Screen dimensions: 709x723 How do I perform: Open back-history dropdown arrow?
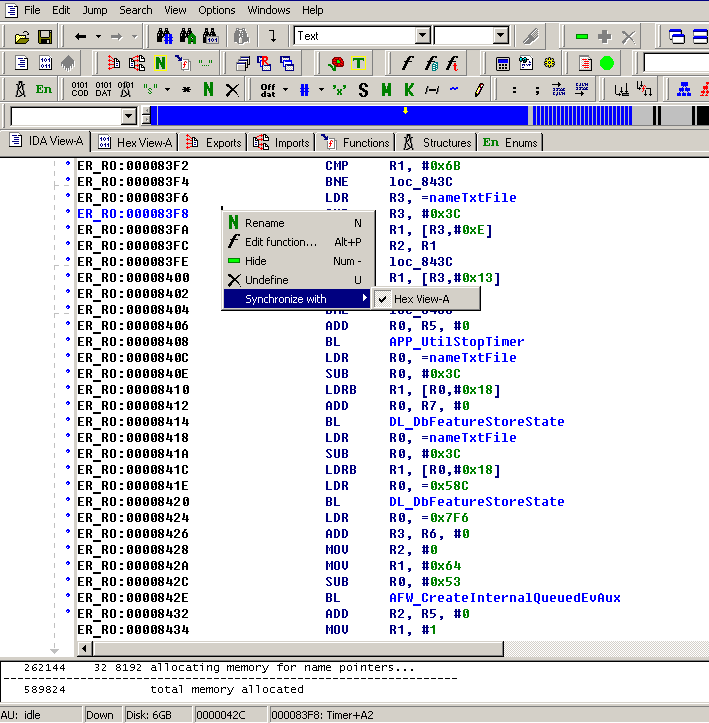tap(98, 36)
